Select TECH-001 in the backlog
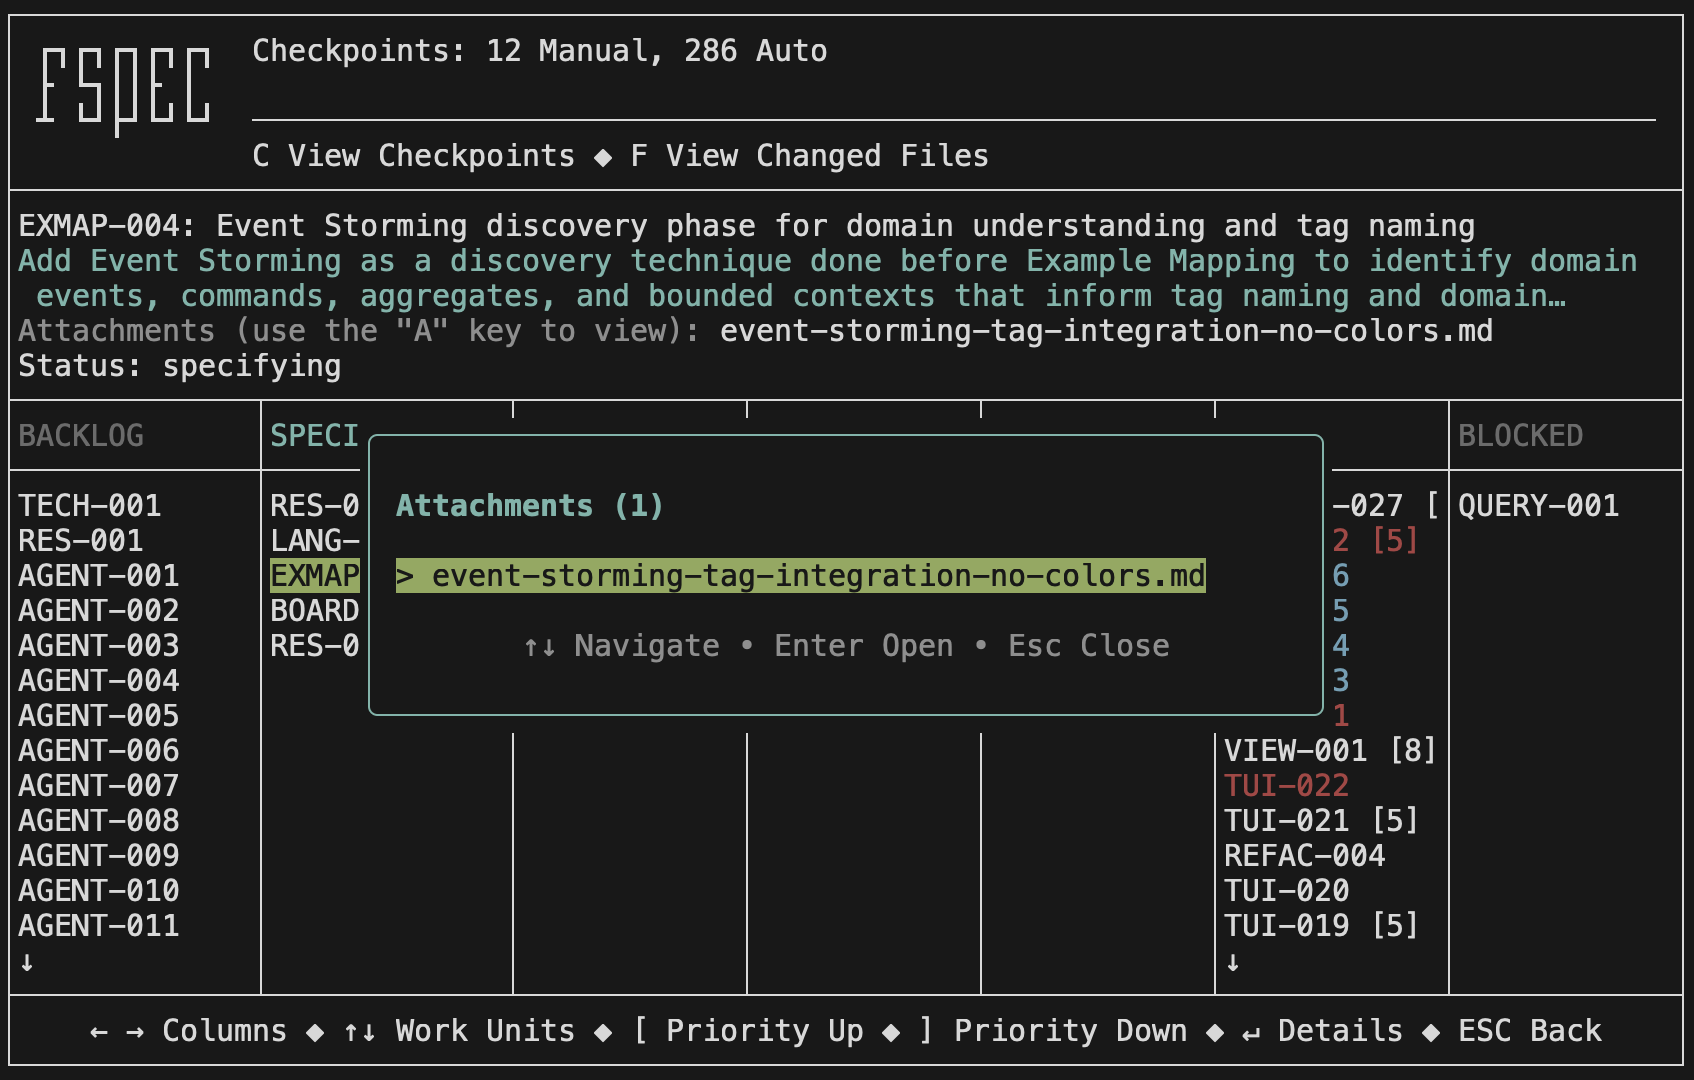 coord(90,506)
